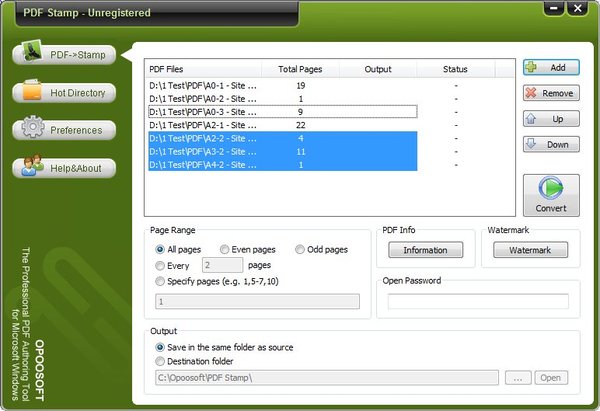Click the Total Pages column header
The height and width of the screenshot is (411, 600).
click(300, 69)
